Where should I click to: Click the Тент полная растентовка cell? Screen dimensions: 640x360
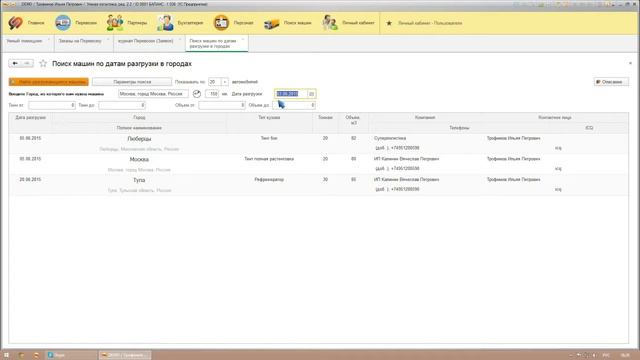(x=269, y=159)
